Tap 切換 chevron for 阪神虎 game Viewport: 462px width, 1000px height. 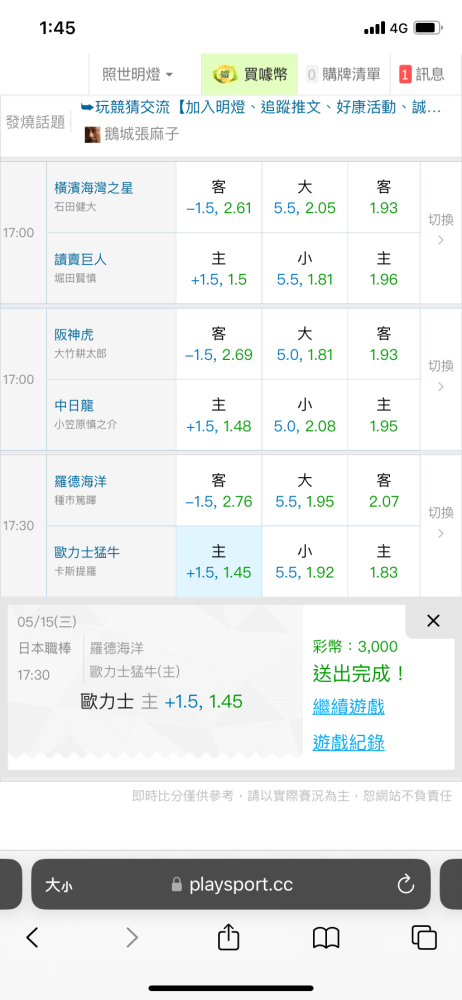(x=441, y=387)
